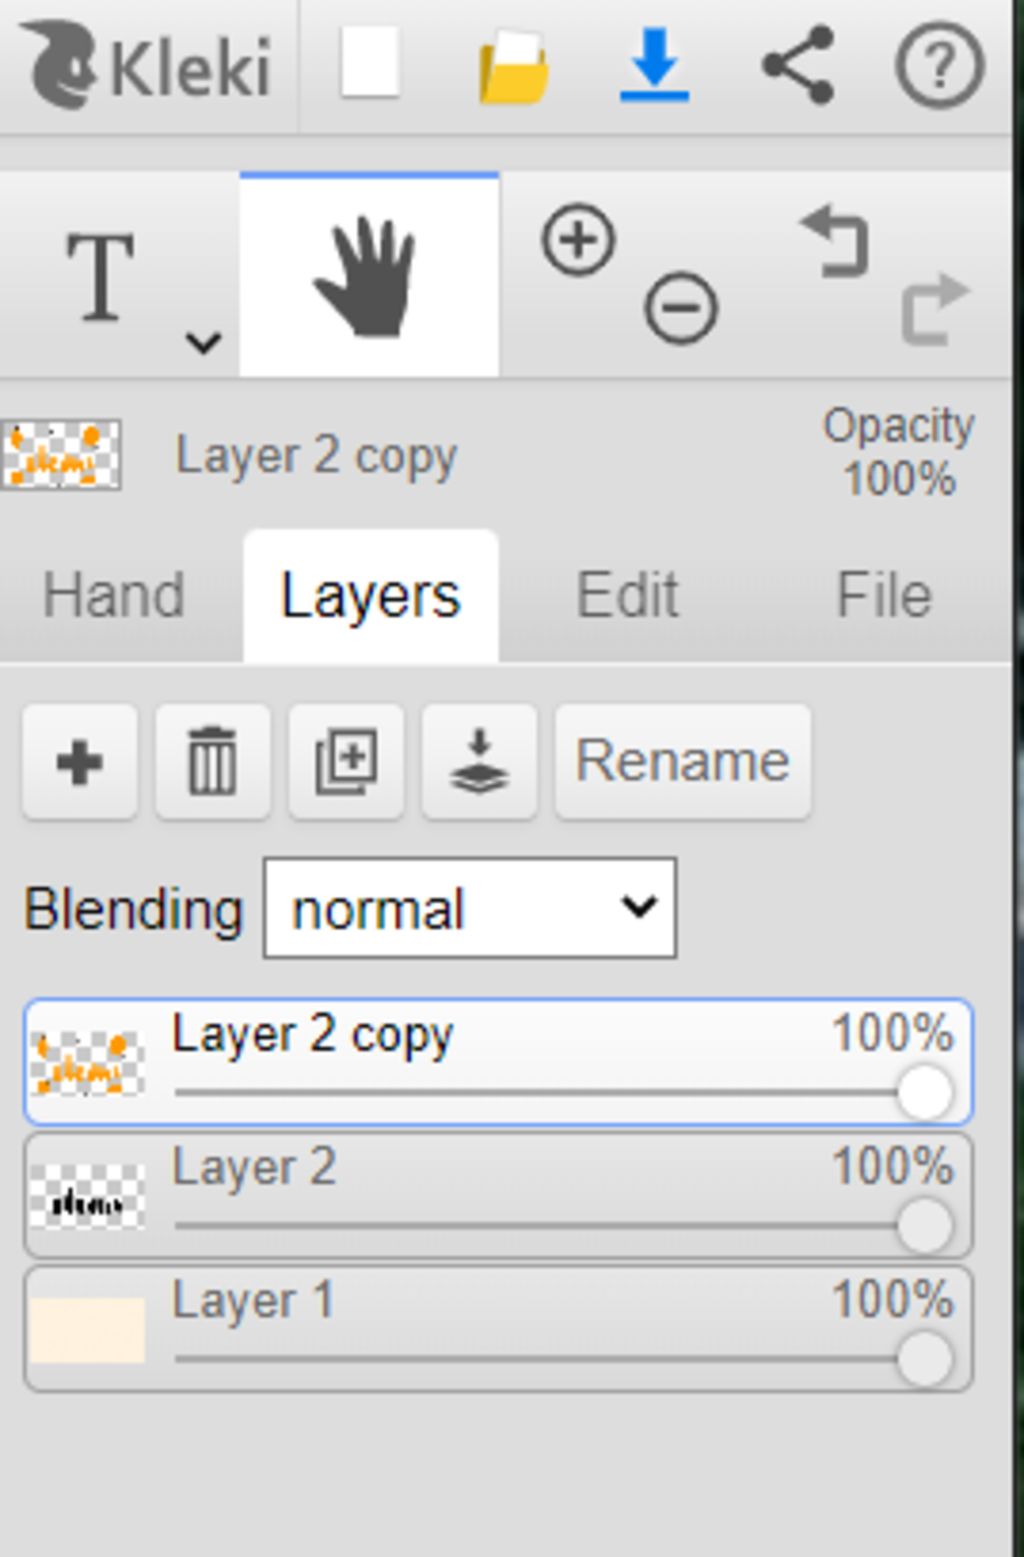Open the Blending mode dropdown
This screenshot has width=1024, height=1557.
pos(470,908)
